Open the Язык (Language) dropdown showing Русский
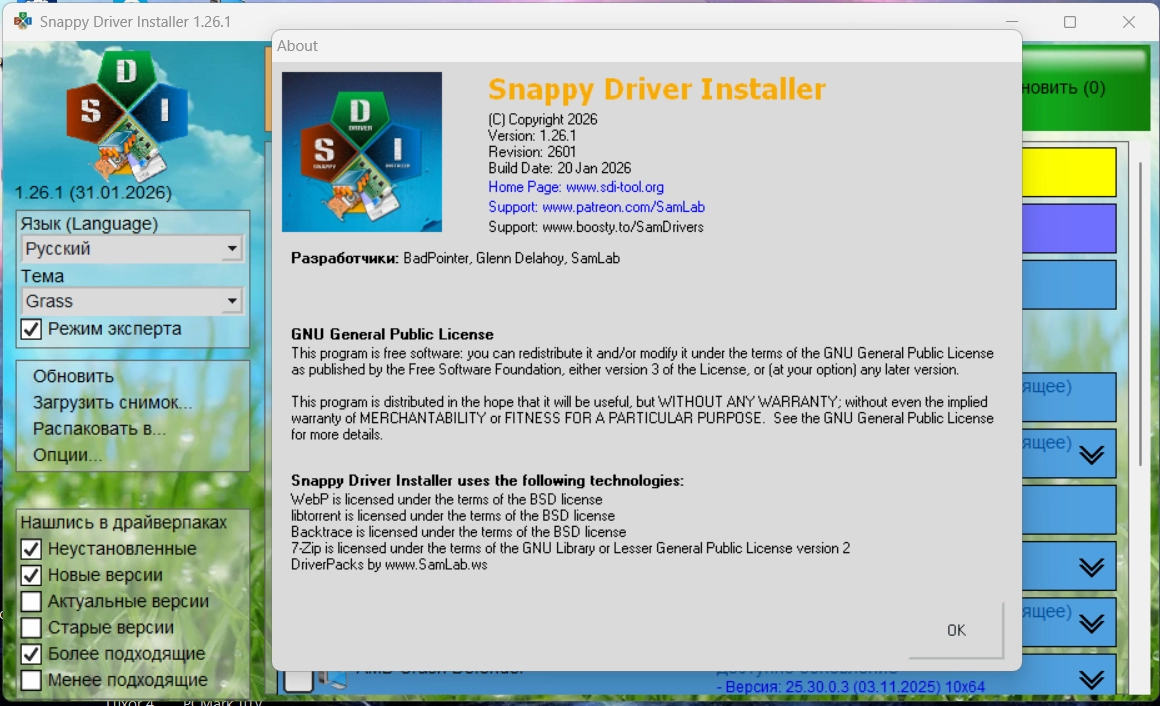Viewport: 1160px width, 706px height. [132, 249]
